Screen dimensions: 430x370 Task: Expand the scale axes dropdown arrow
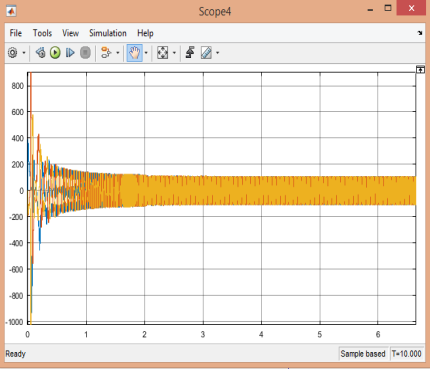pos(174,53)
